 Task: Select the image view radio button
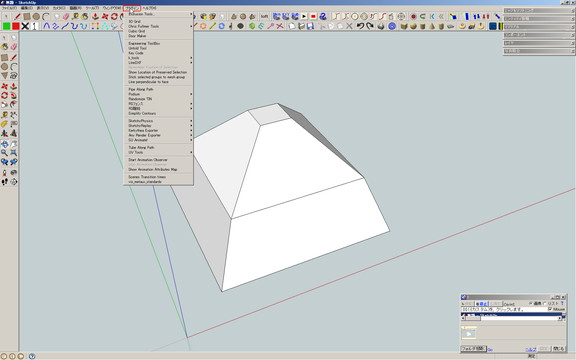[x=531, y=303]
